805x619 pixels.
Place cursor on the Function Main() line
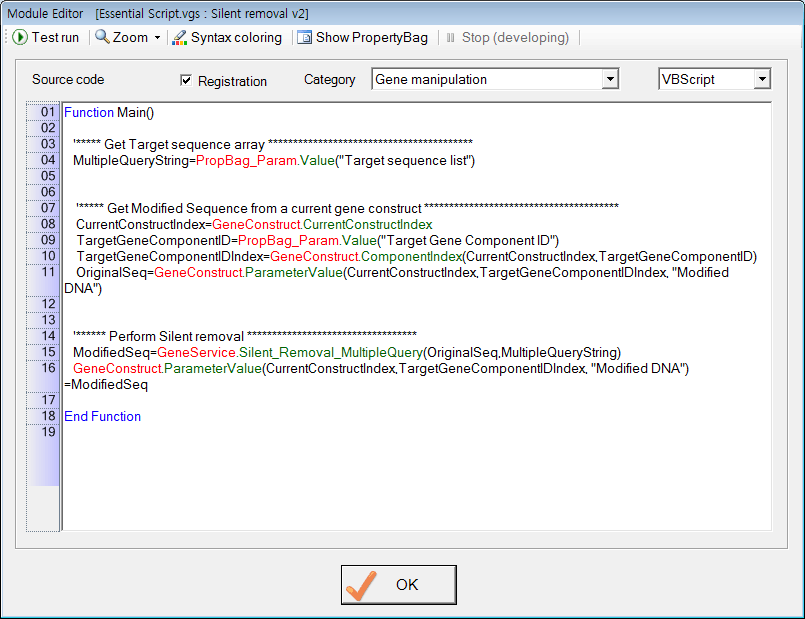pyautogui.click(x=109, y=113)
